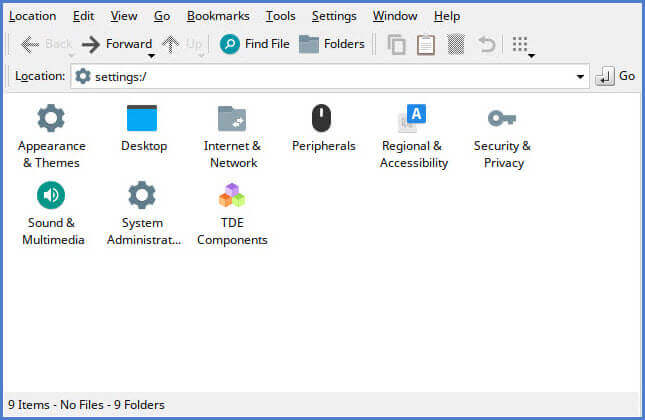Click the Paste clipboard icon

426,44
